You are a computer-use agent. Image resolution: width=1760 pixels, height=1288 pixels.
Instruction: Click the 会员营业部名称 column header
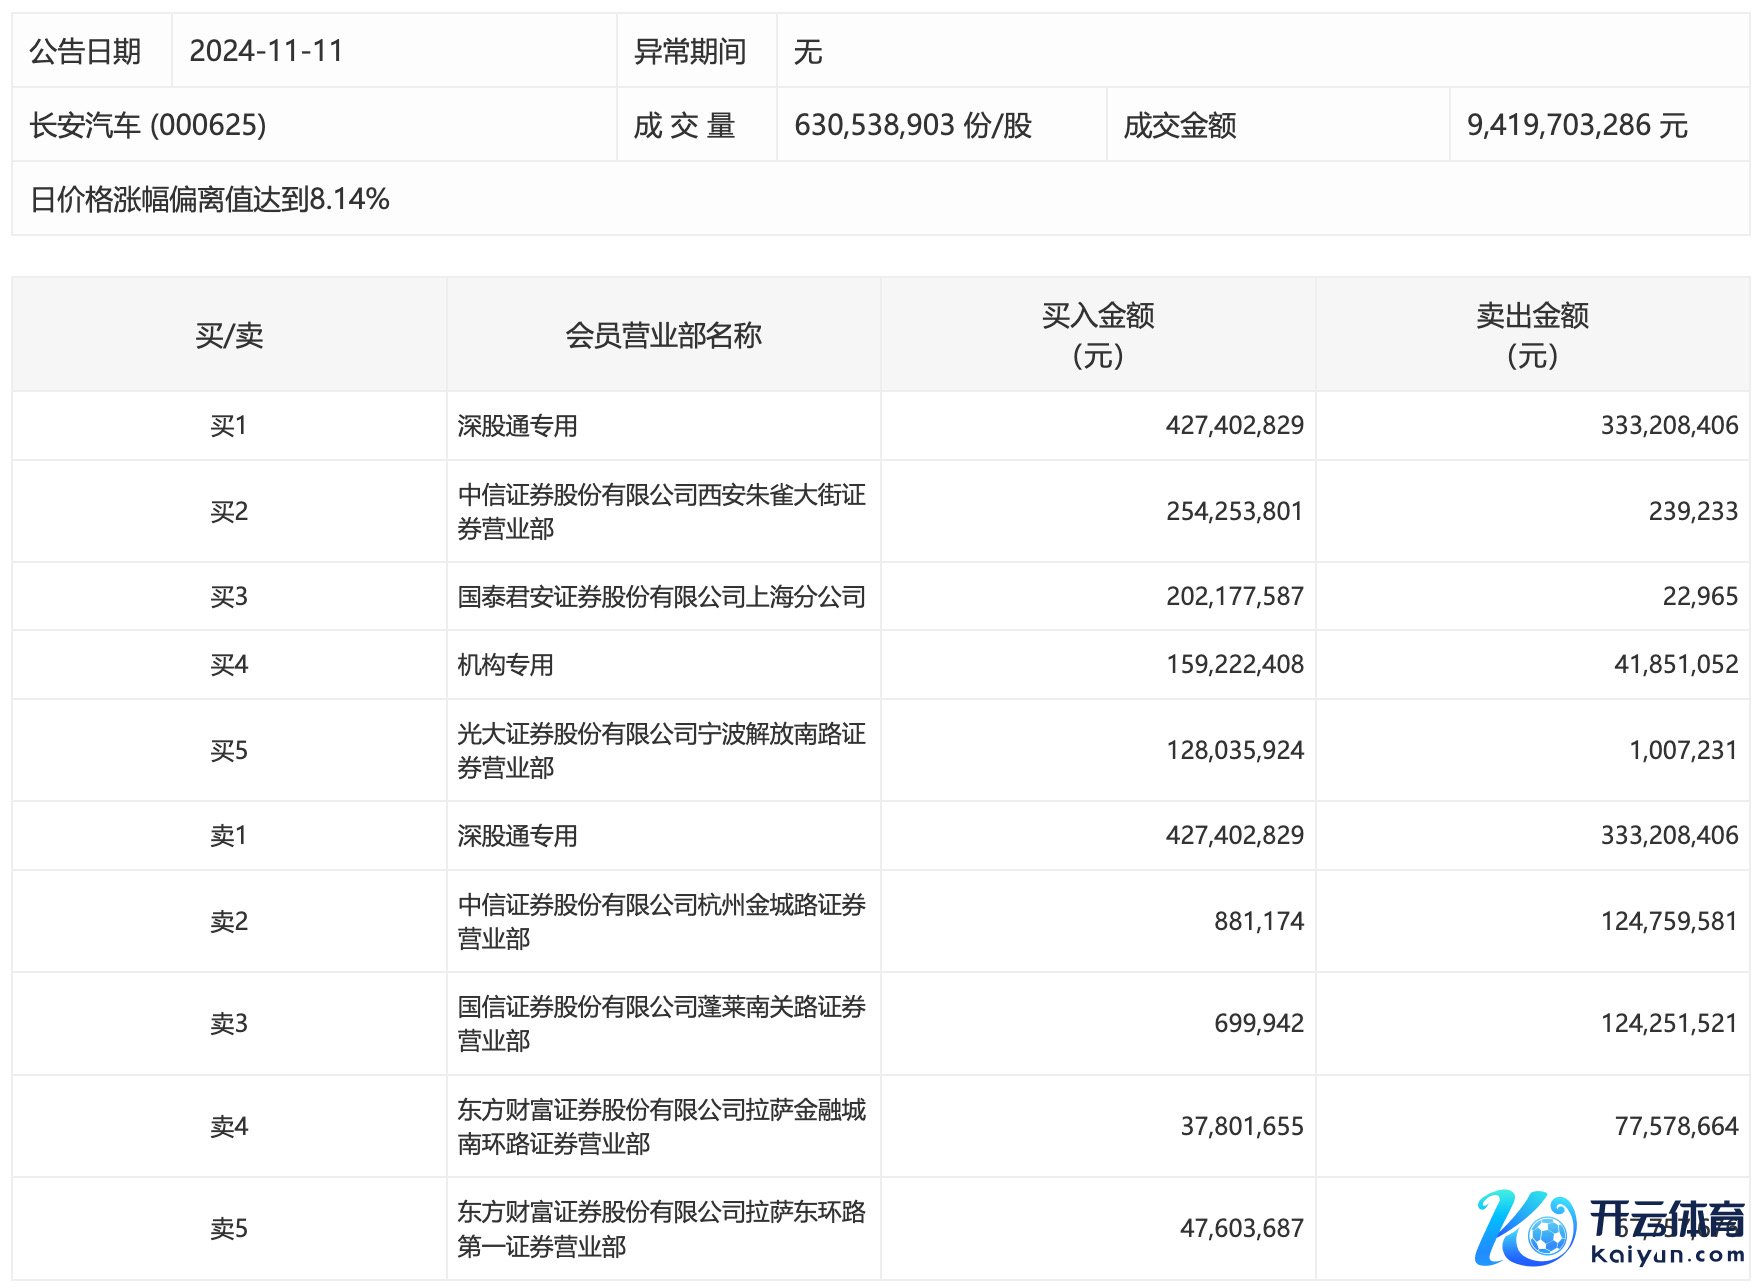(663, 335)
